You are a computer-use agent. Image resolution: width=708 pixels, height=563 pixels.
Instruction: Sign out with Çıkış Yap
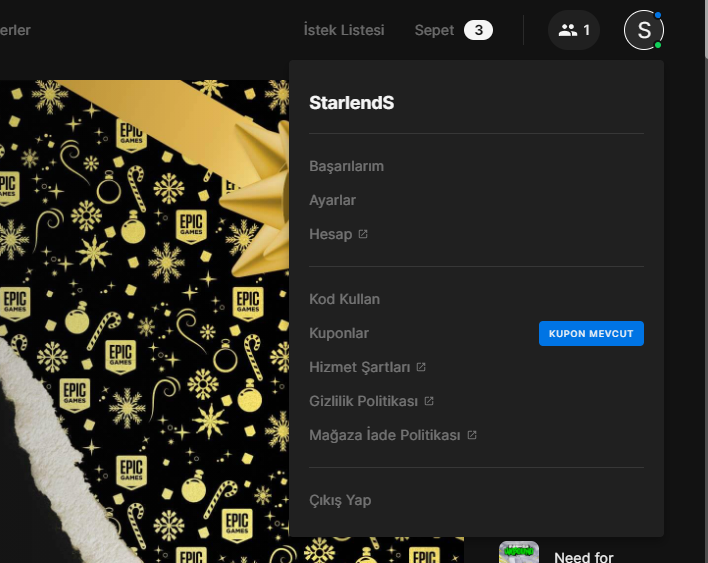point(340,500)
